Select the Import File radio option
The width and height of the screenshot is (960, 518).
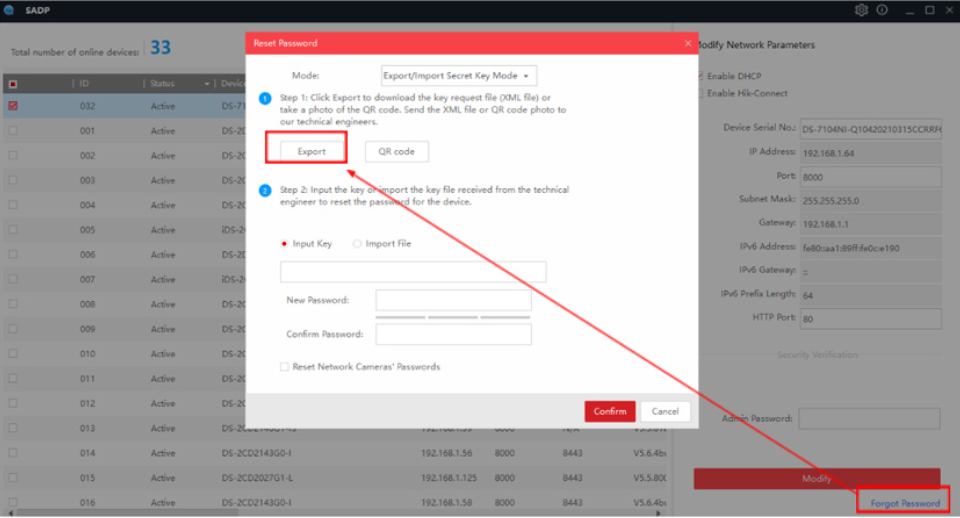[358, 243]
